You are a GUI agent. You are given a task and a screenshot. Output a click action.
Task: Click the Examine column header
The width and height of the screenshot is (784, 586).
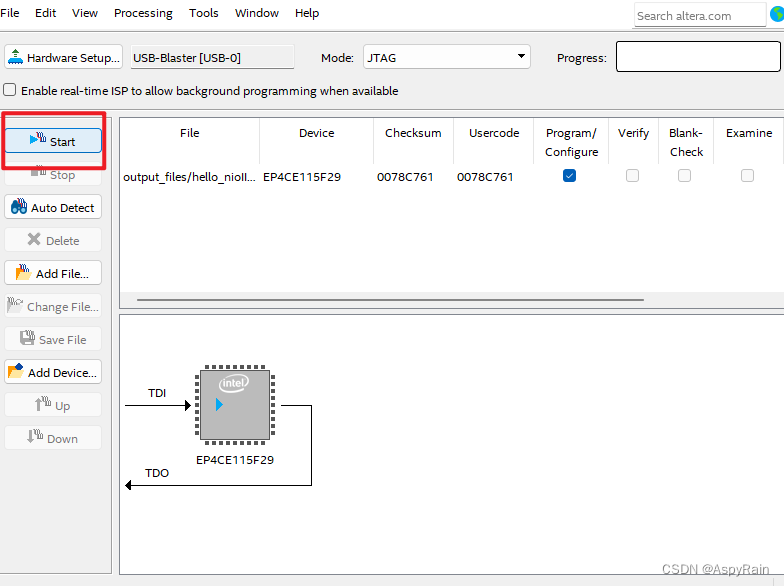(749, 142)
